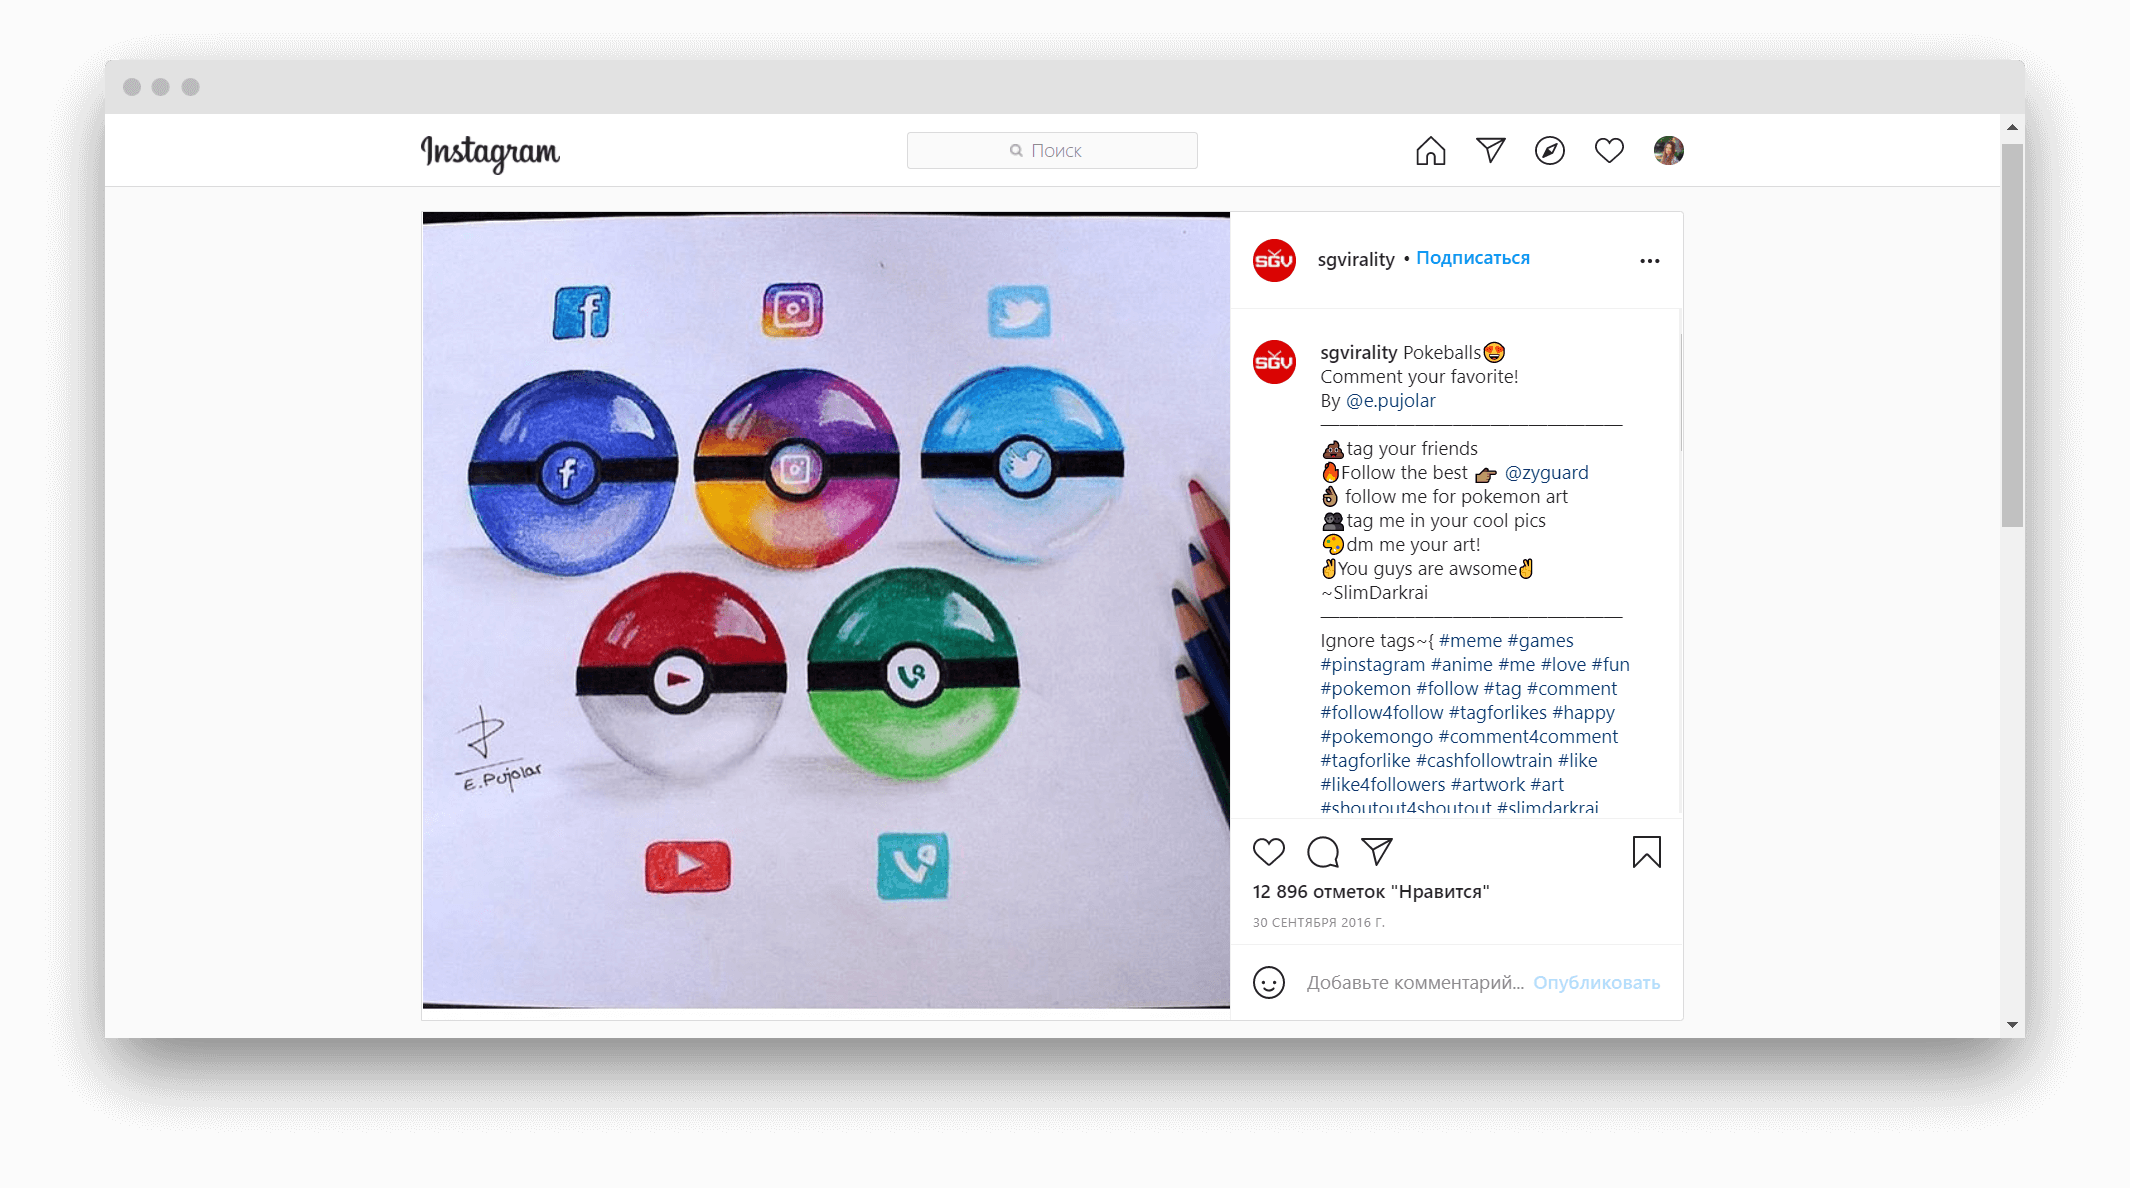Save the post with bookmark icon
Screen dimensions: 2130x1188
coord(1646,852)
